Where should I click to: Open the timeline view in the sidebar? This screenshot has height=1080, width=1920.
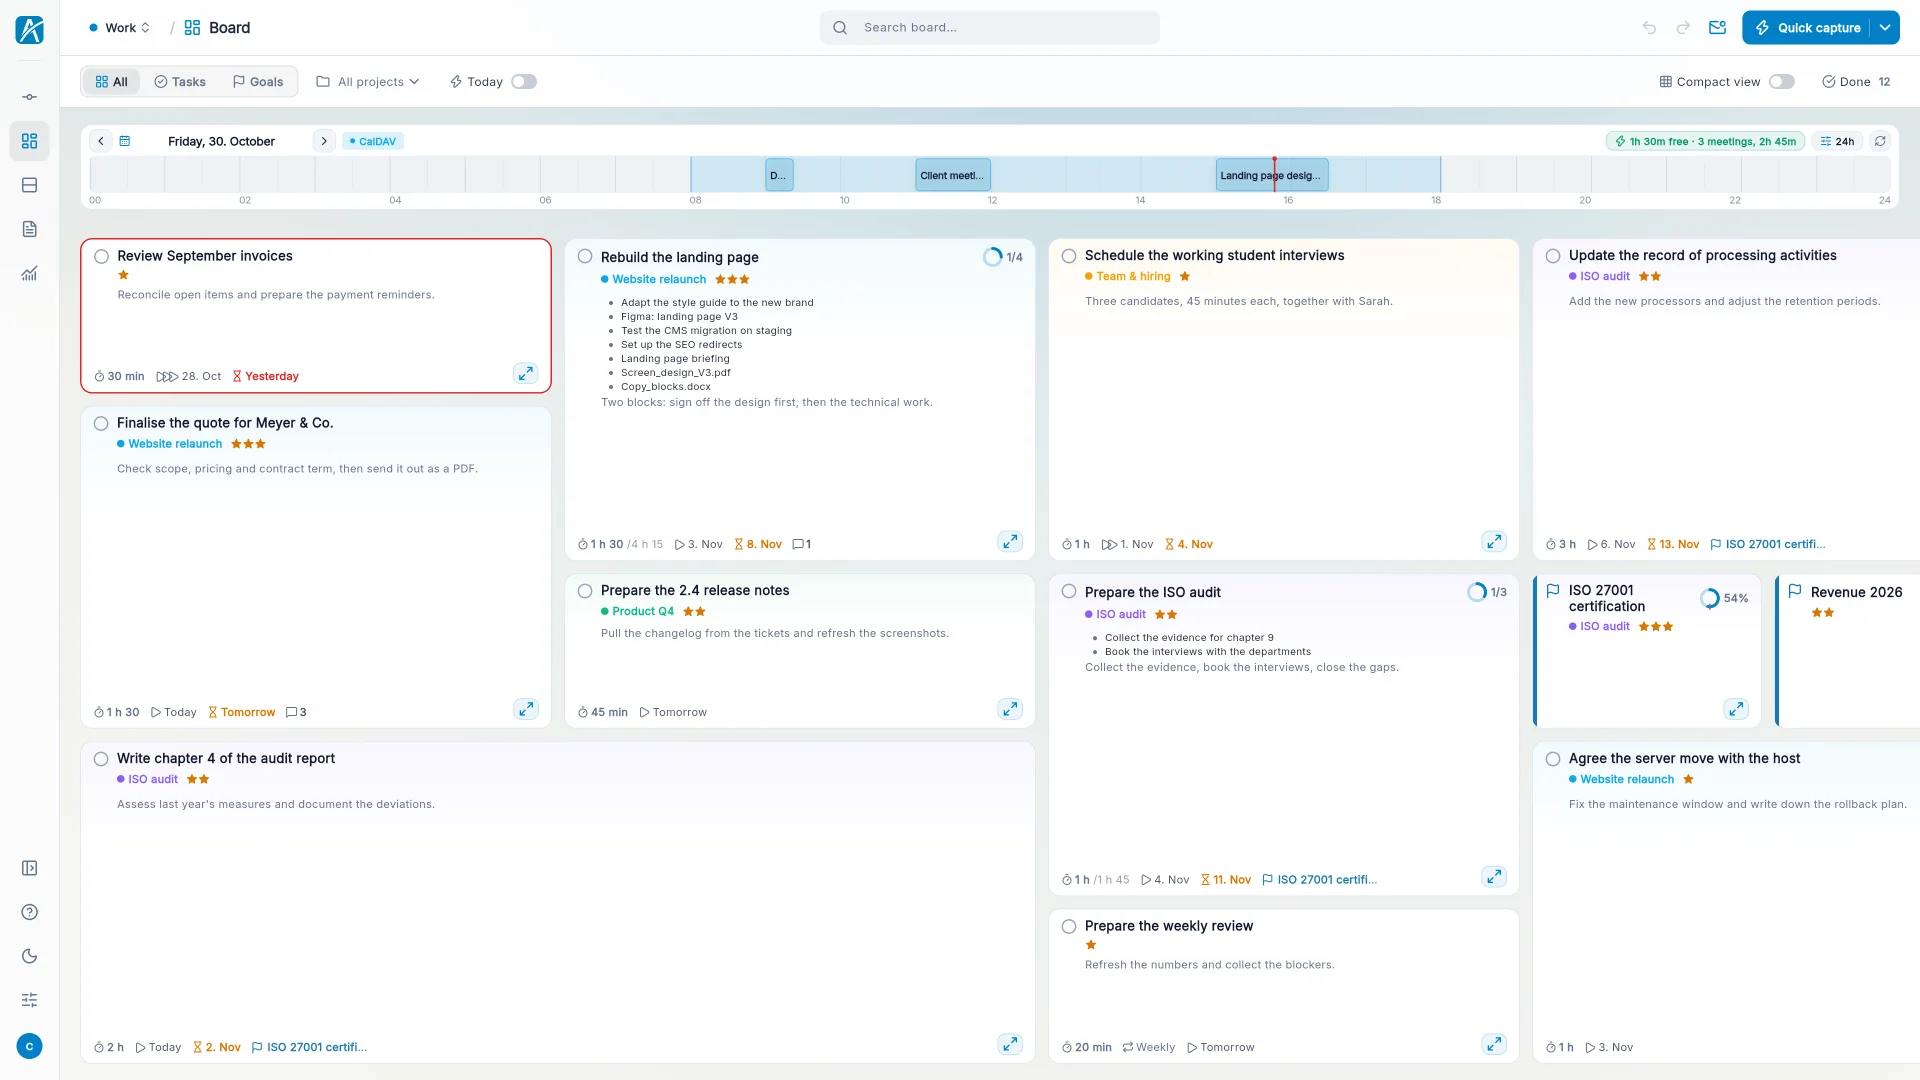tap(30, 97)
